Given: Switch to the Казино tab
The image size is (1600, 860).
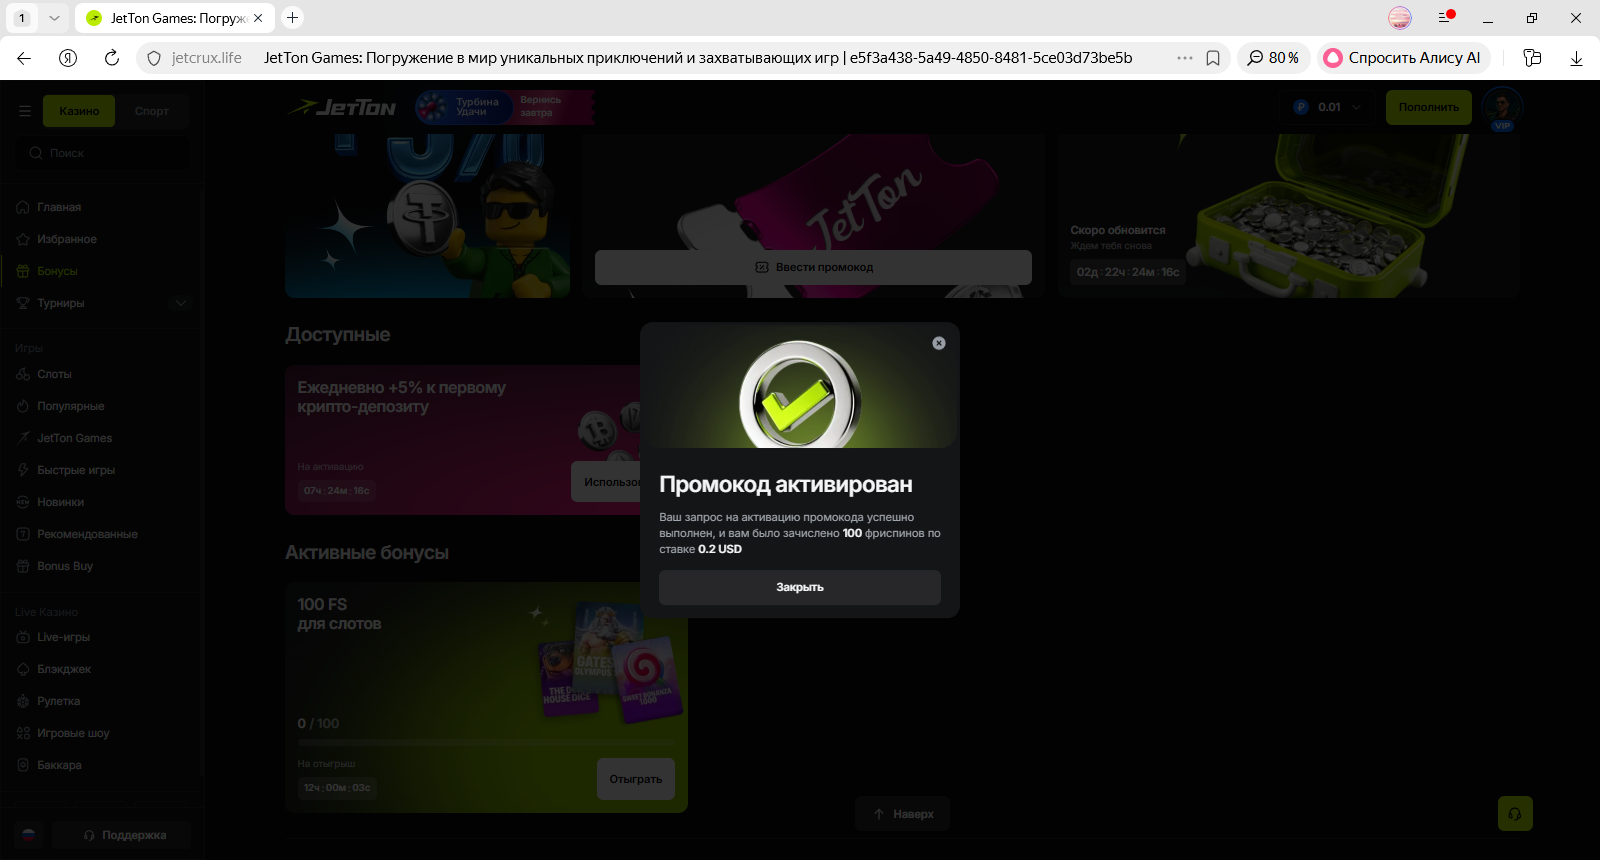Looking at the screenshot, I should (79, 111).
